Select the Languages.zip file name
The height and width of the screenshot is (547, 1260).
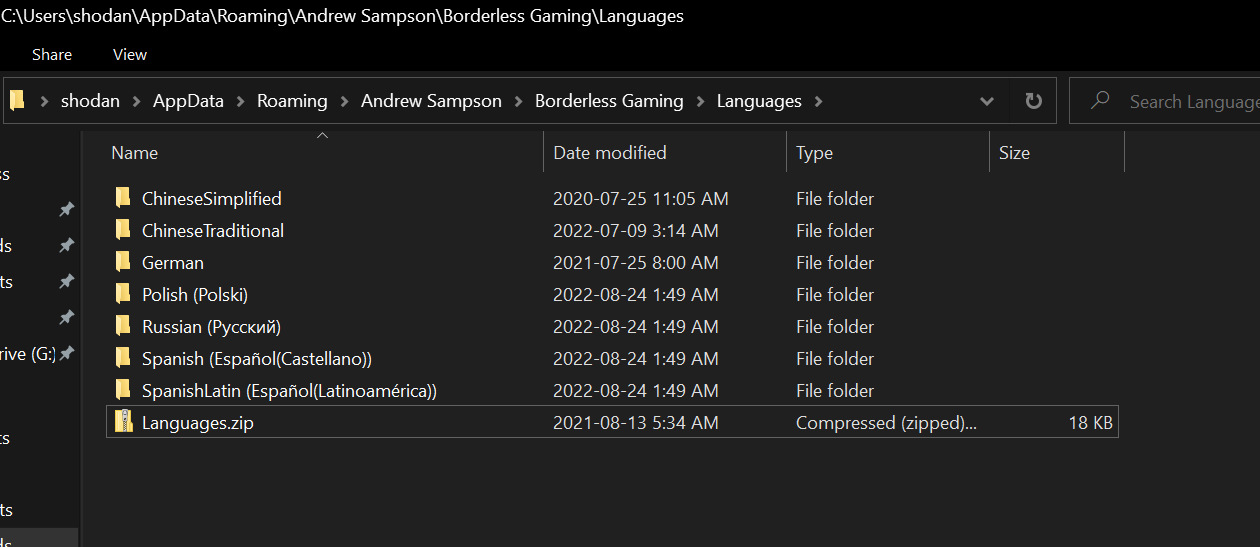[198, 422]
